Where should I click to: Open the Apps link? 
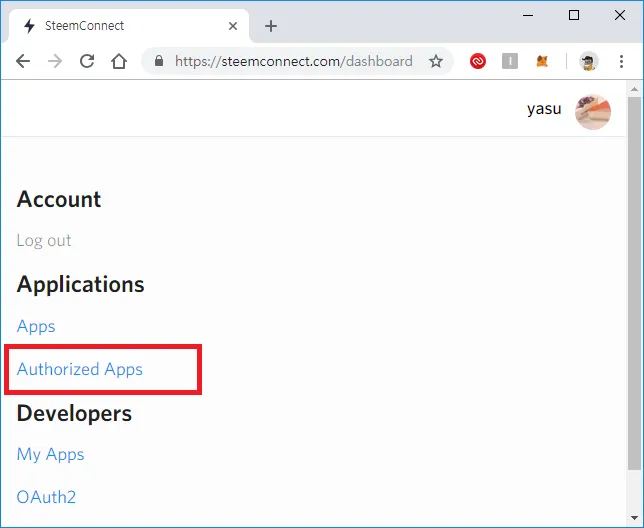[36, 326]
